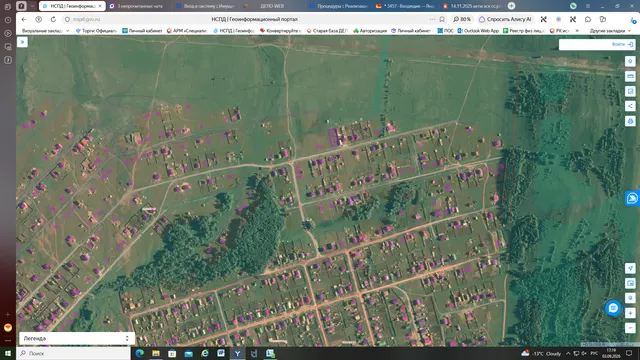Open Визуальные закладки bookmark dropdown
Image resolution: width=640 pixels, height=360 pixels.
click(45, 31)
